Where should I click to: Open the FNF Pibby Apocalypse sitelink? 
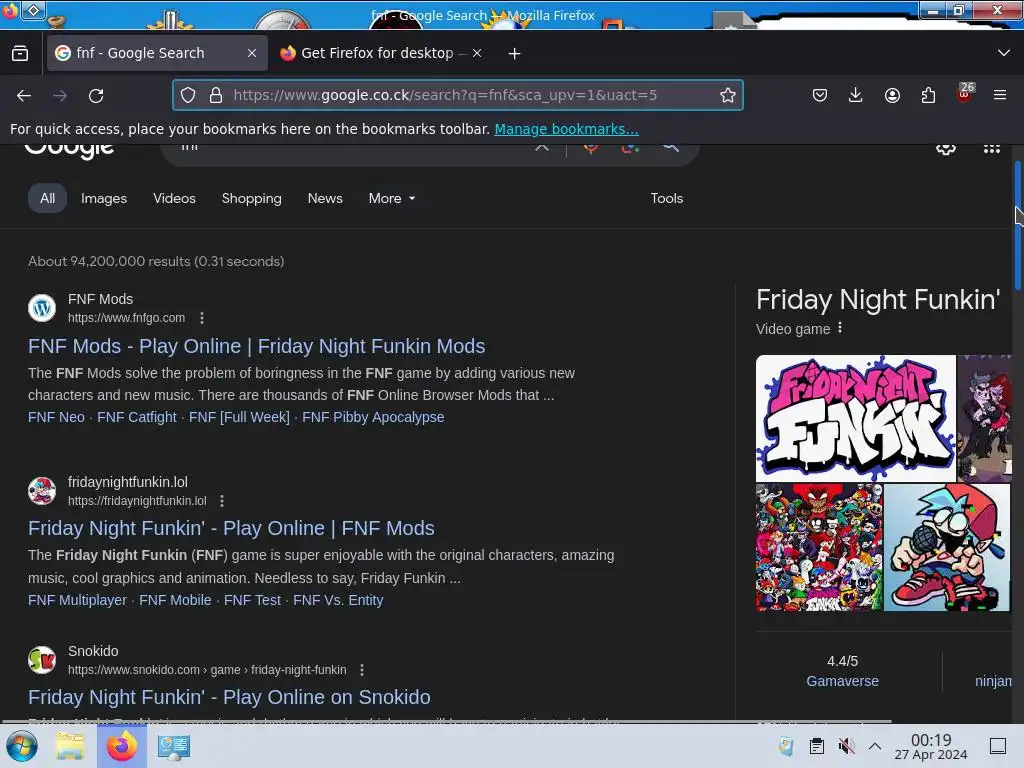click(x=373, y=417)
